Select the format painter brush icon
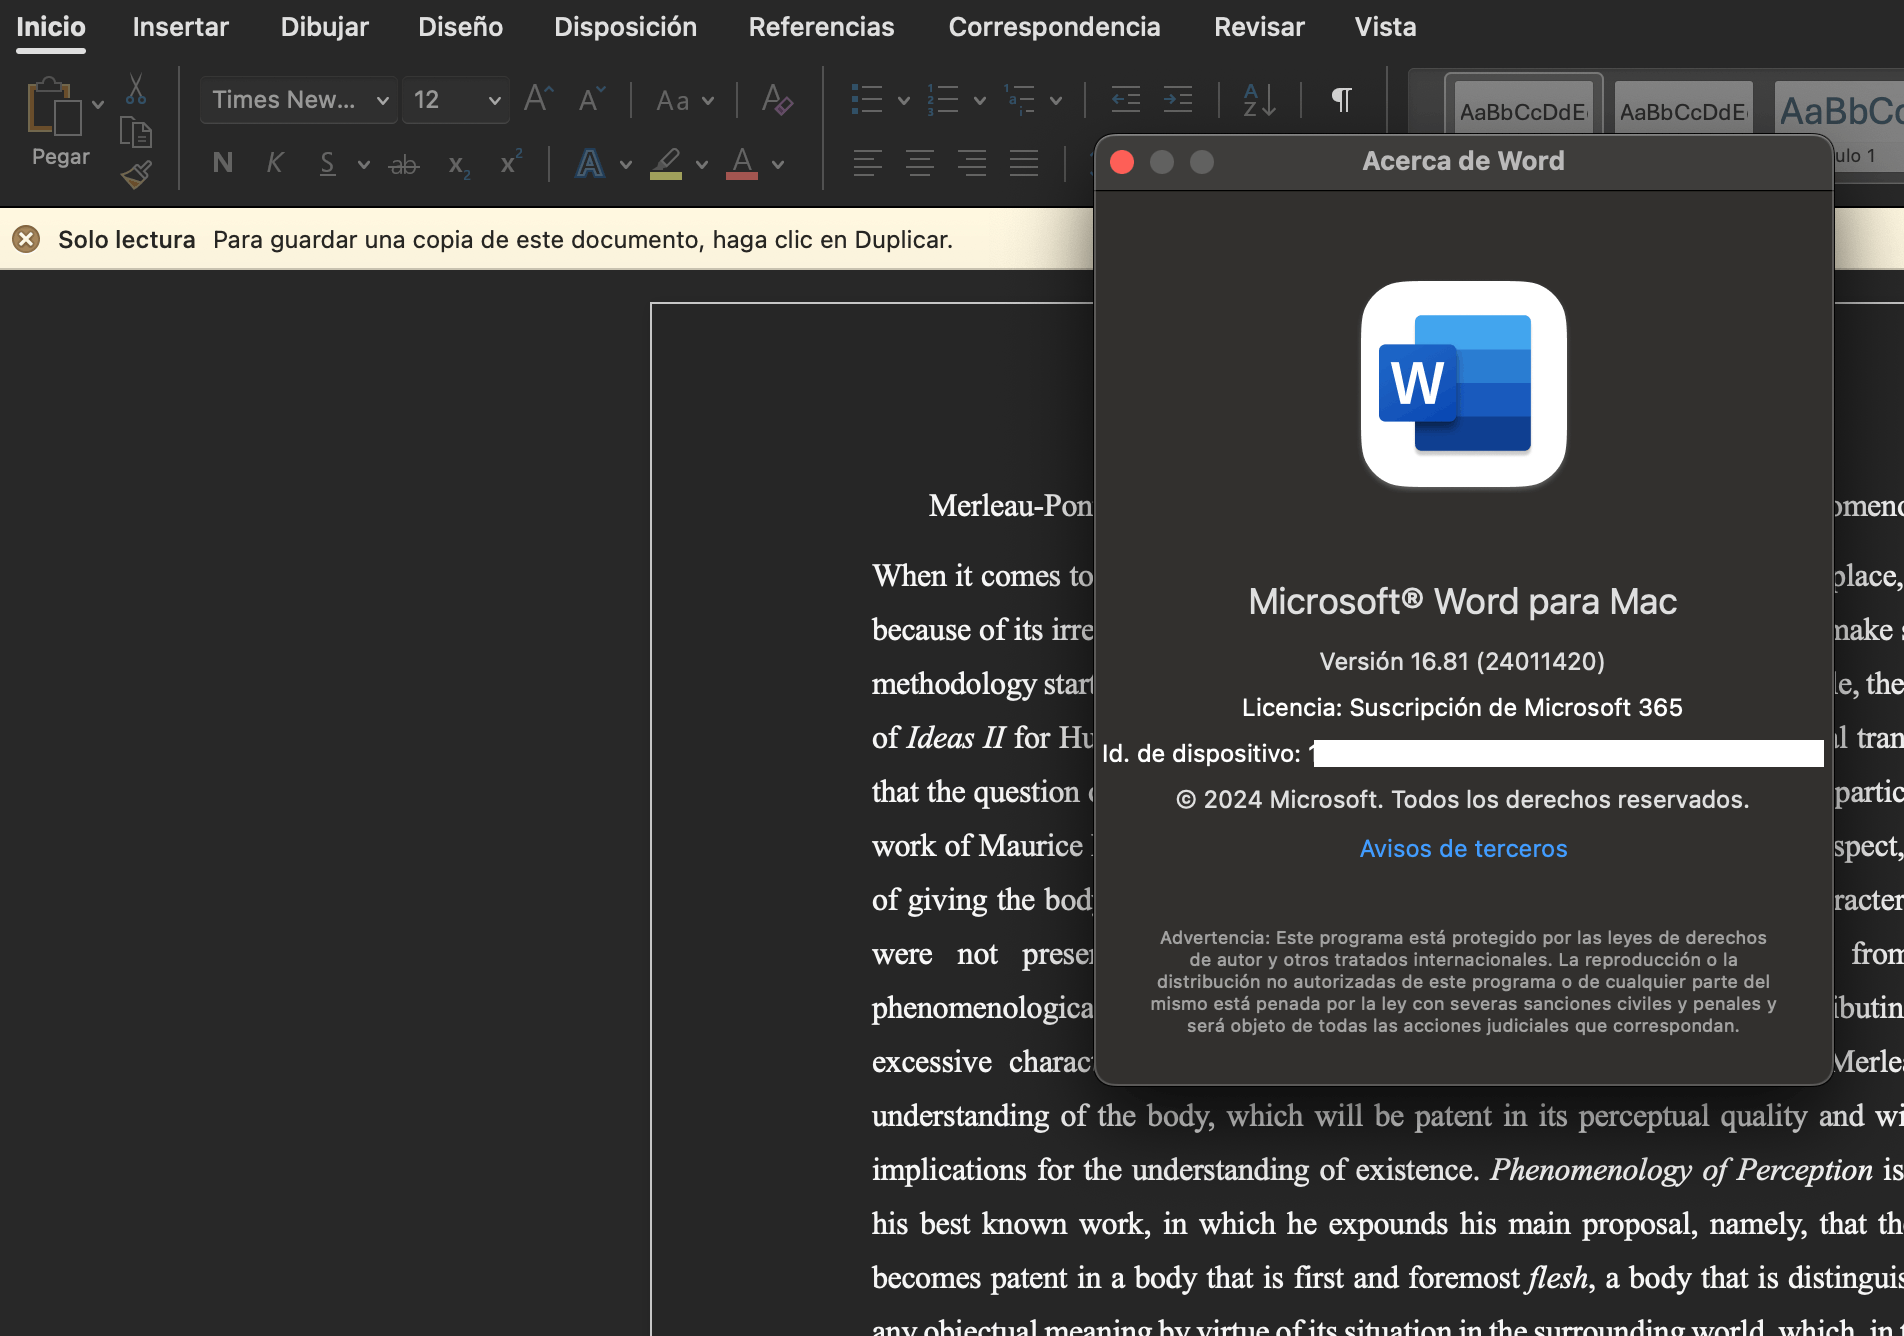 [136, 175]
